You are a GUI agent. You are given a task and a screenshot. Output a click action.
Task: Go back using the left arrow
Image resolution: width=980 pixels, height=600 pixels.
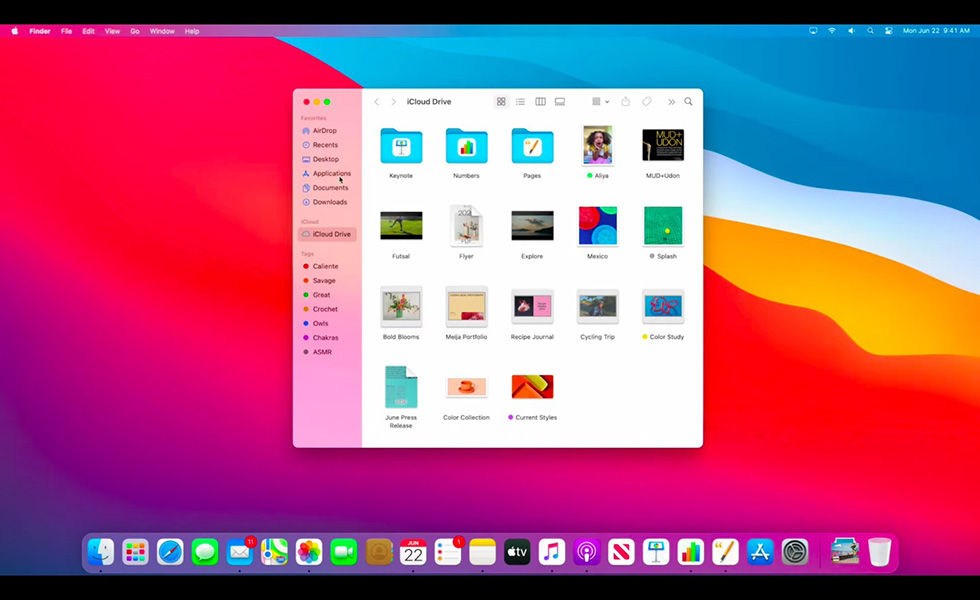click(377, 102)
